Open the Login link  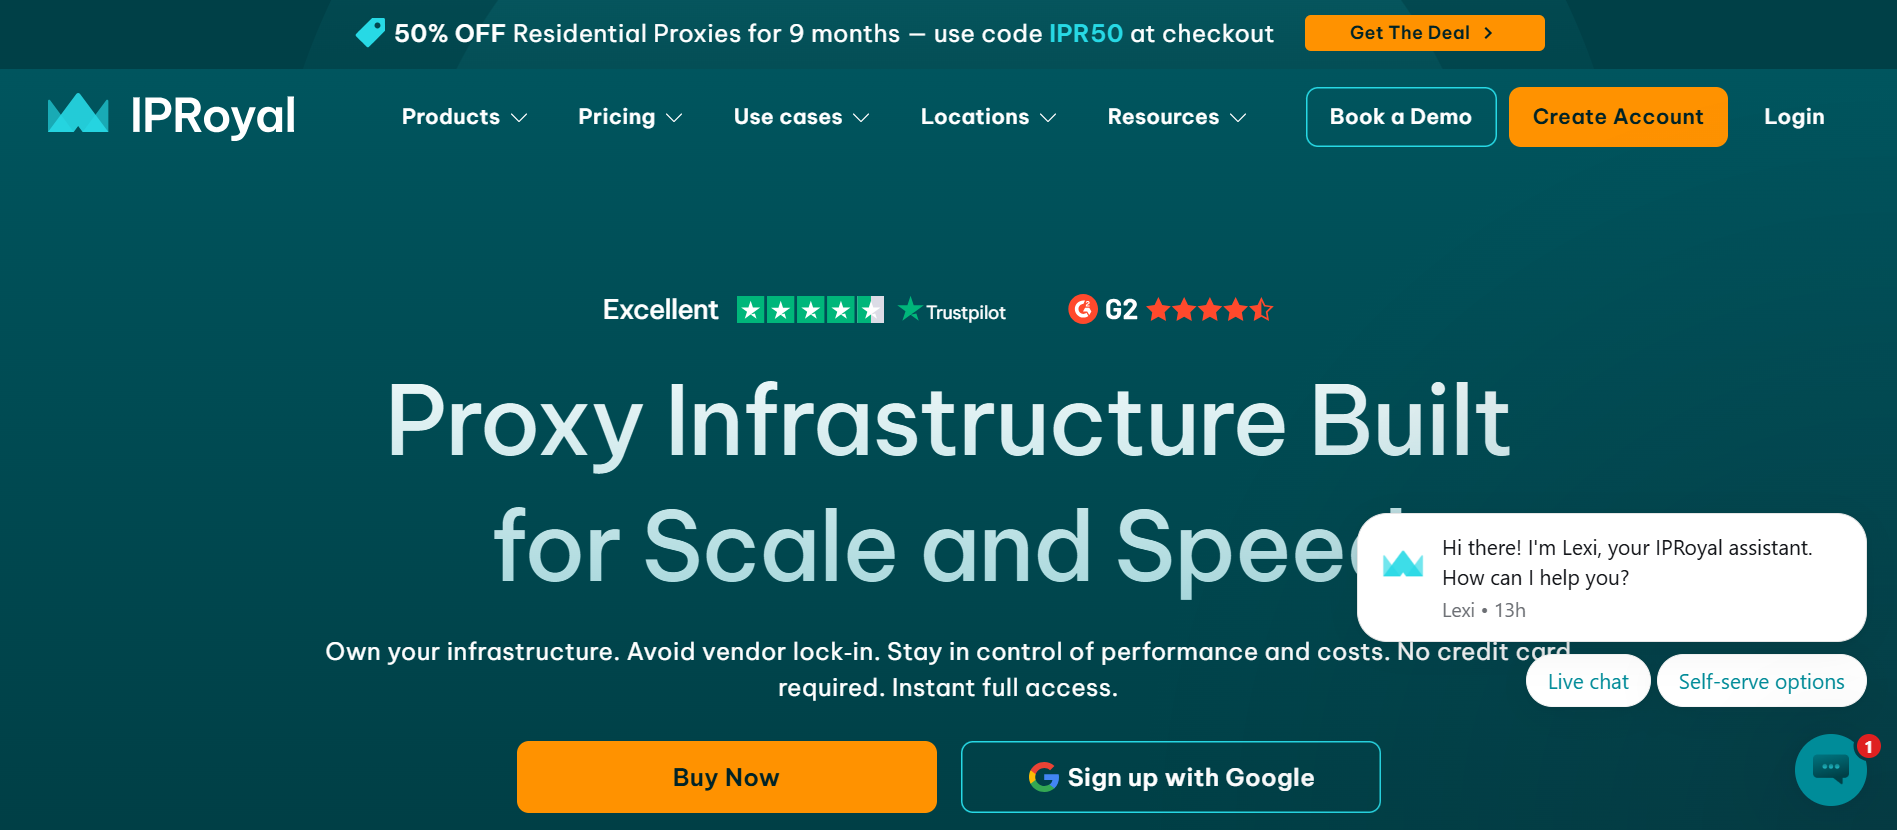coord(1794,117)
